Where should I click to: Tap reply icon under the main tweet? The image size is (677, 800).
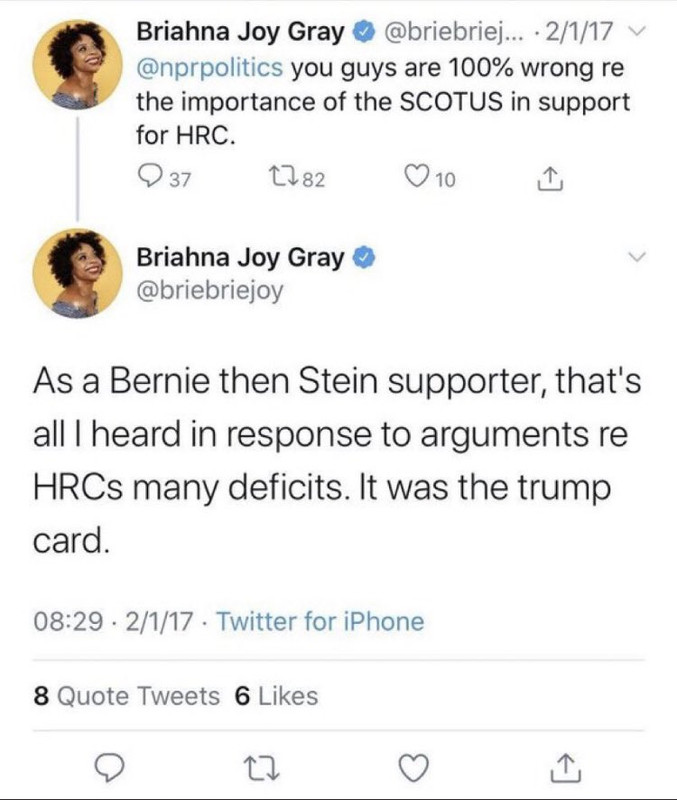click(110, 767)
